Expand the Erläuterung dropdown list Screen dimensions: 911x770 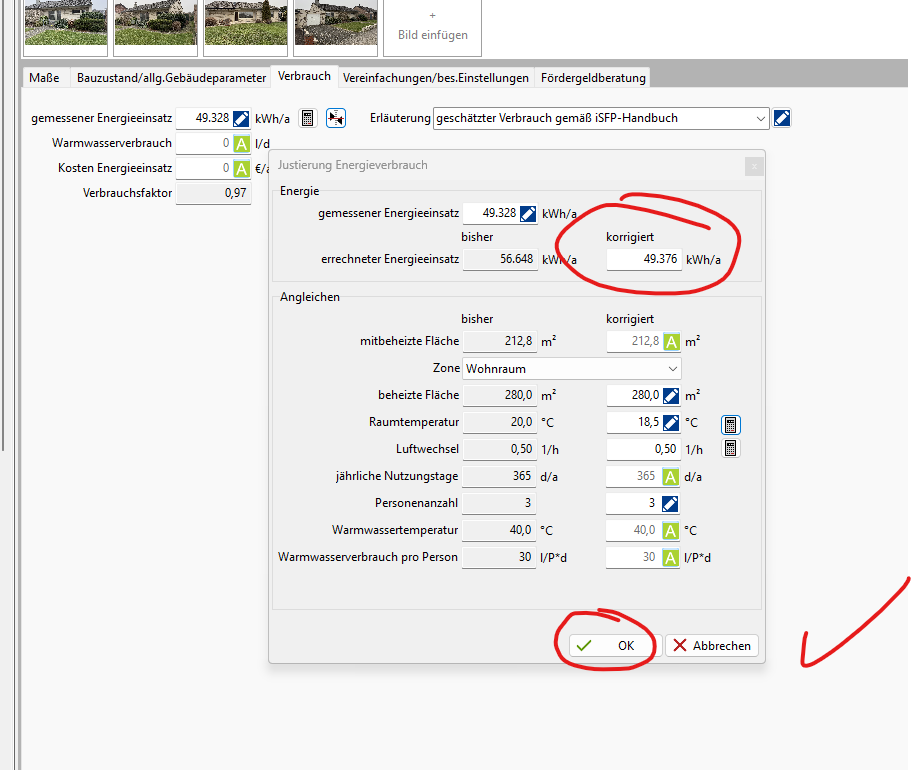pyautogui.click(x=760, y=118)
